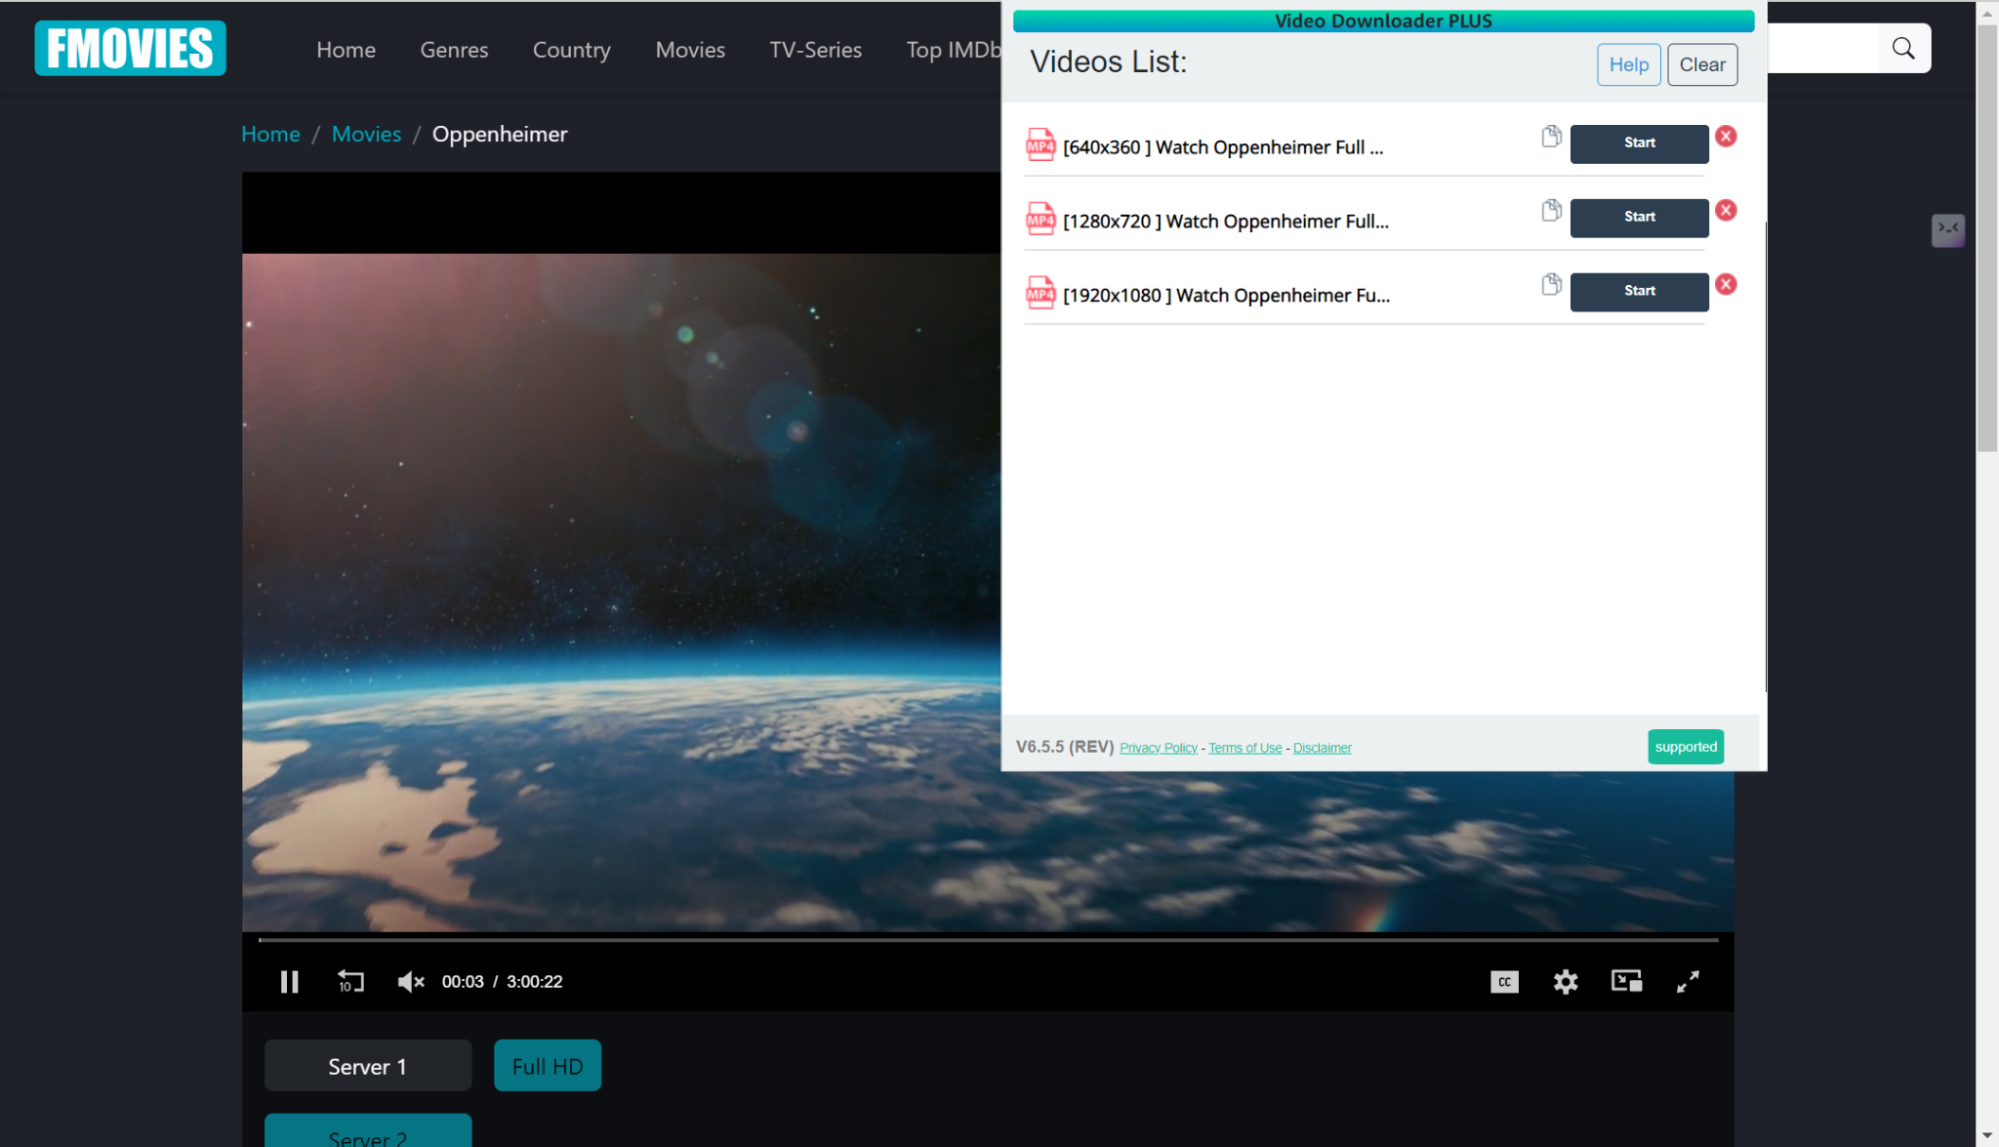Enter fullscreen mode
The height and width of the screenshot is (1147, 1999).
pyautogui.click(x=1688, y=982)
